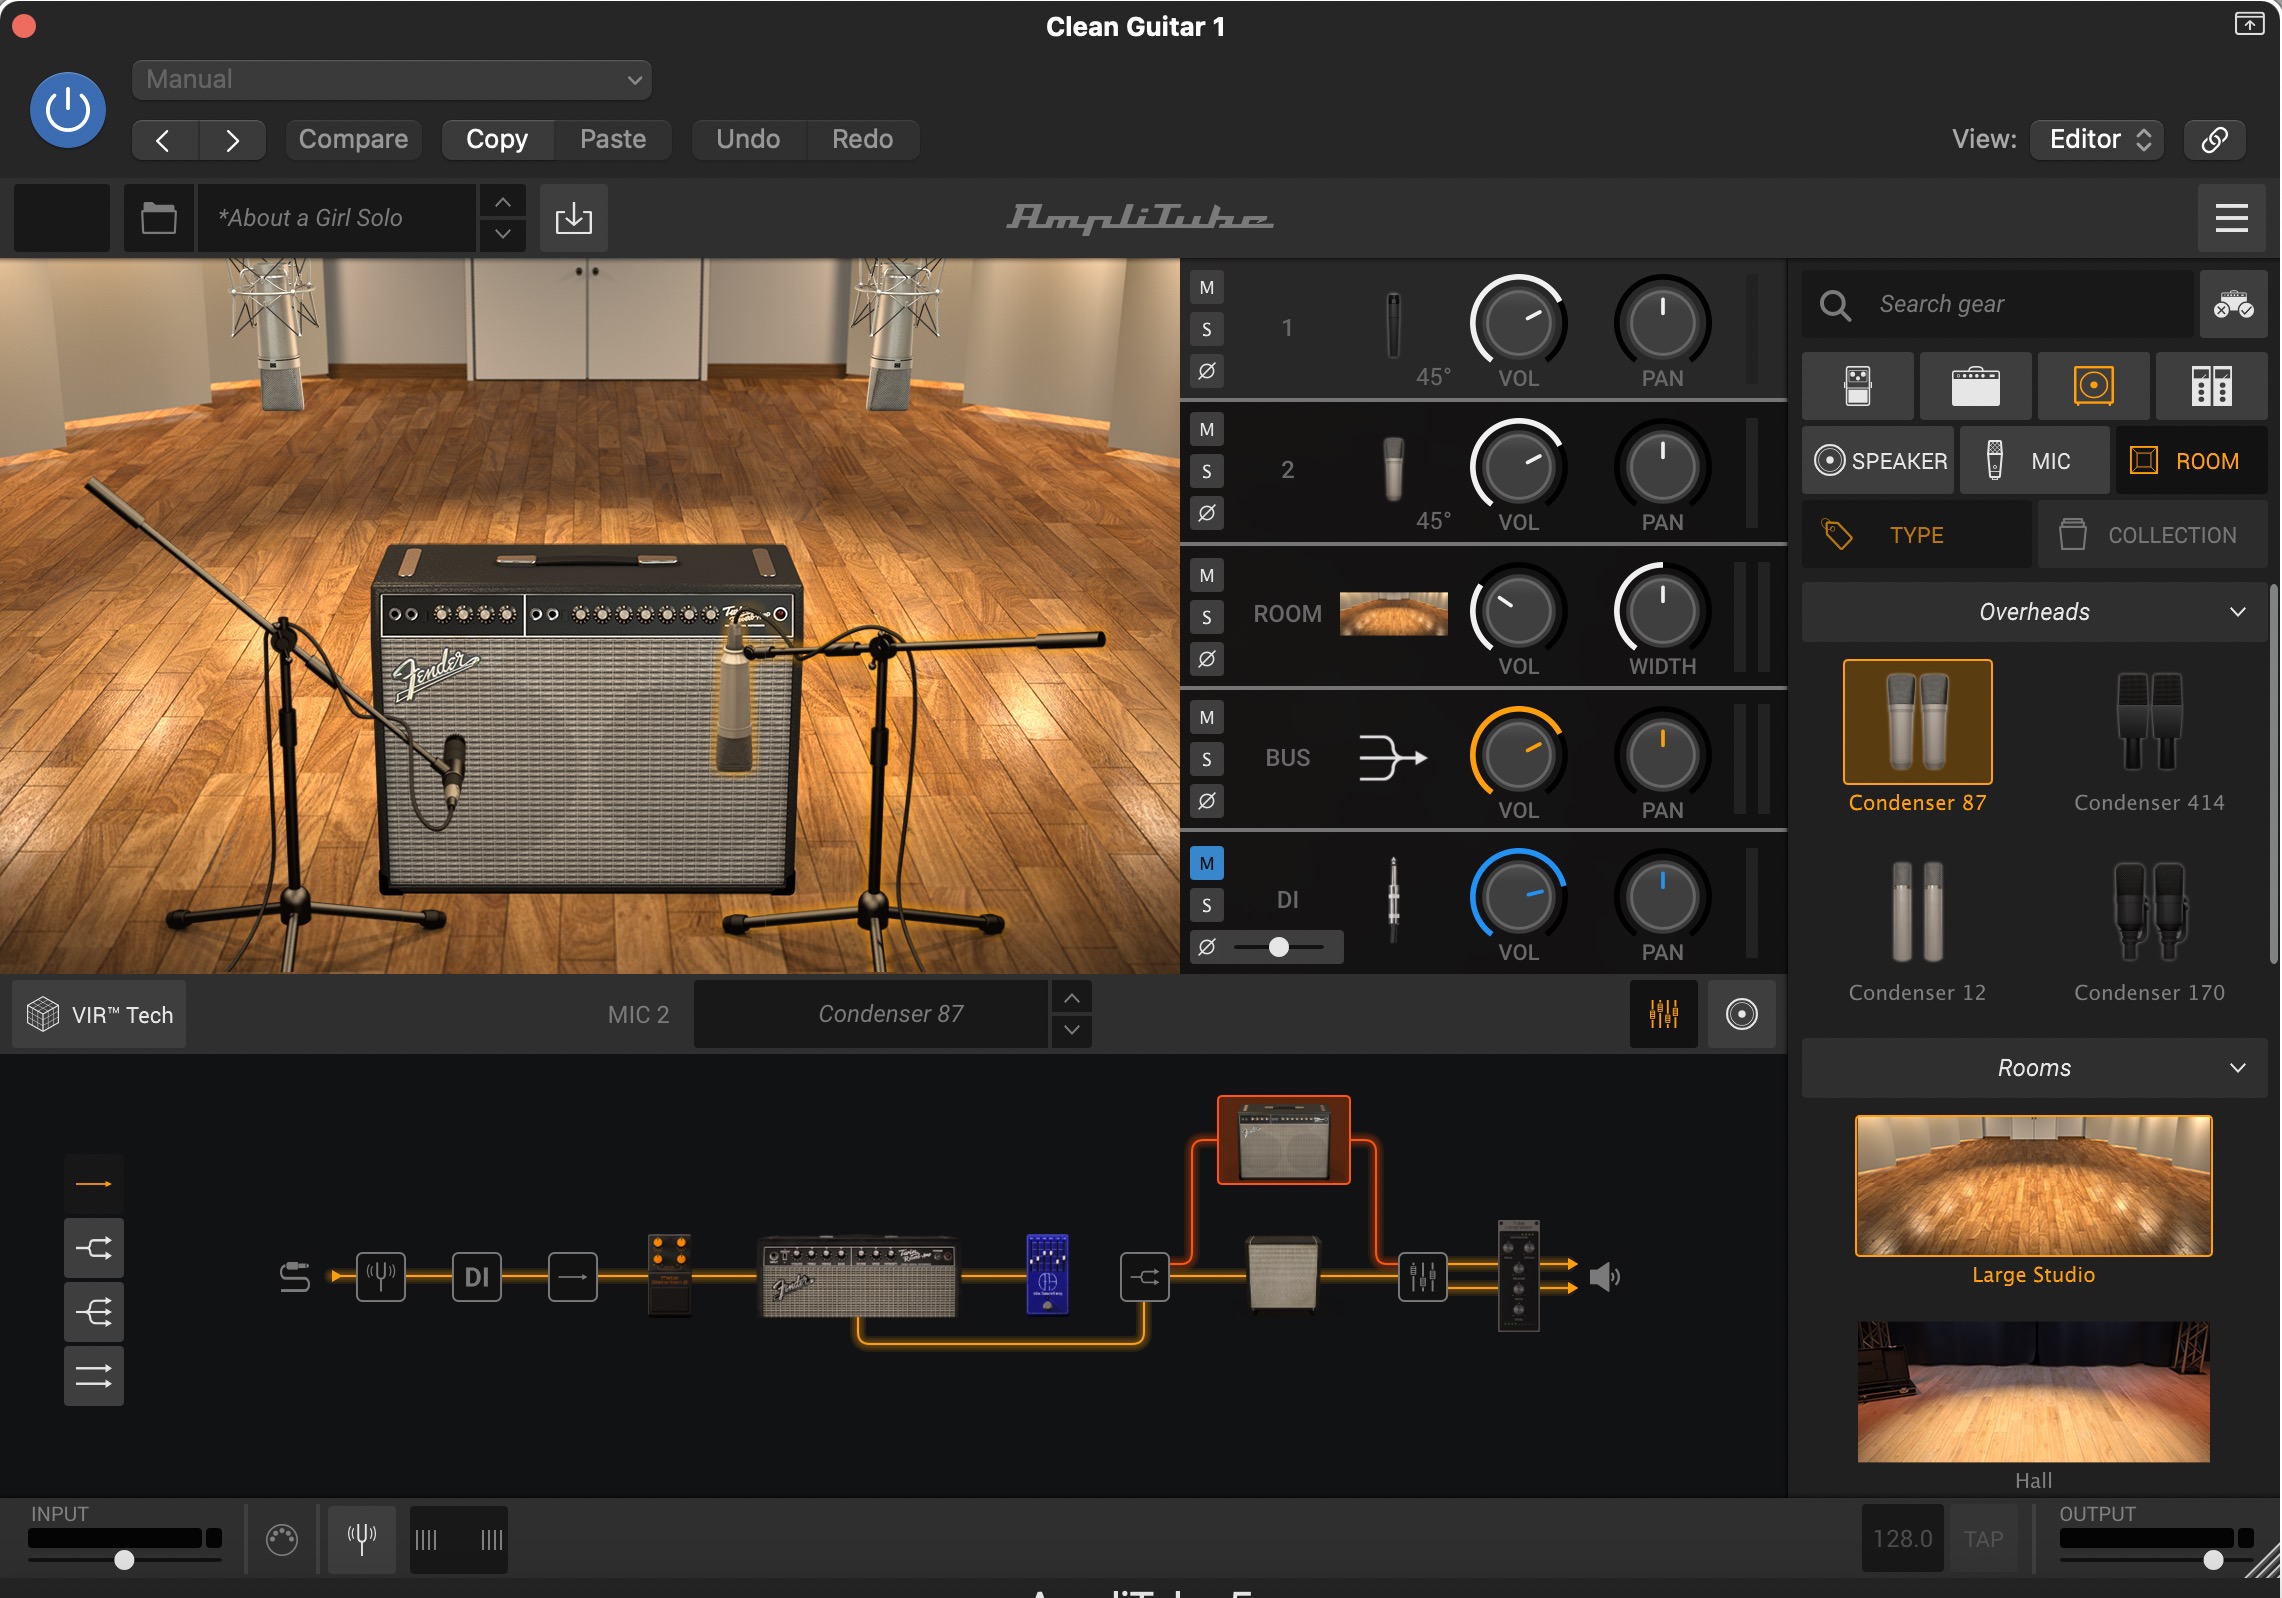Viewport: 2282px width, 1598px height.
Task: Open the Custom Shop gear filter icon
Action: coord(2233,304)
